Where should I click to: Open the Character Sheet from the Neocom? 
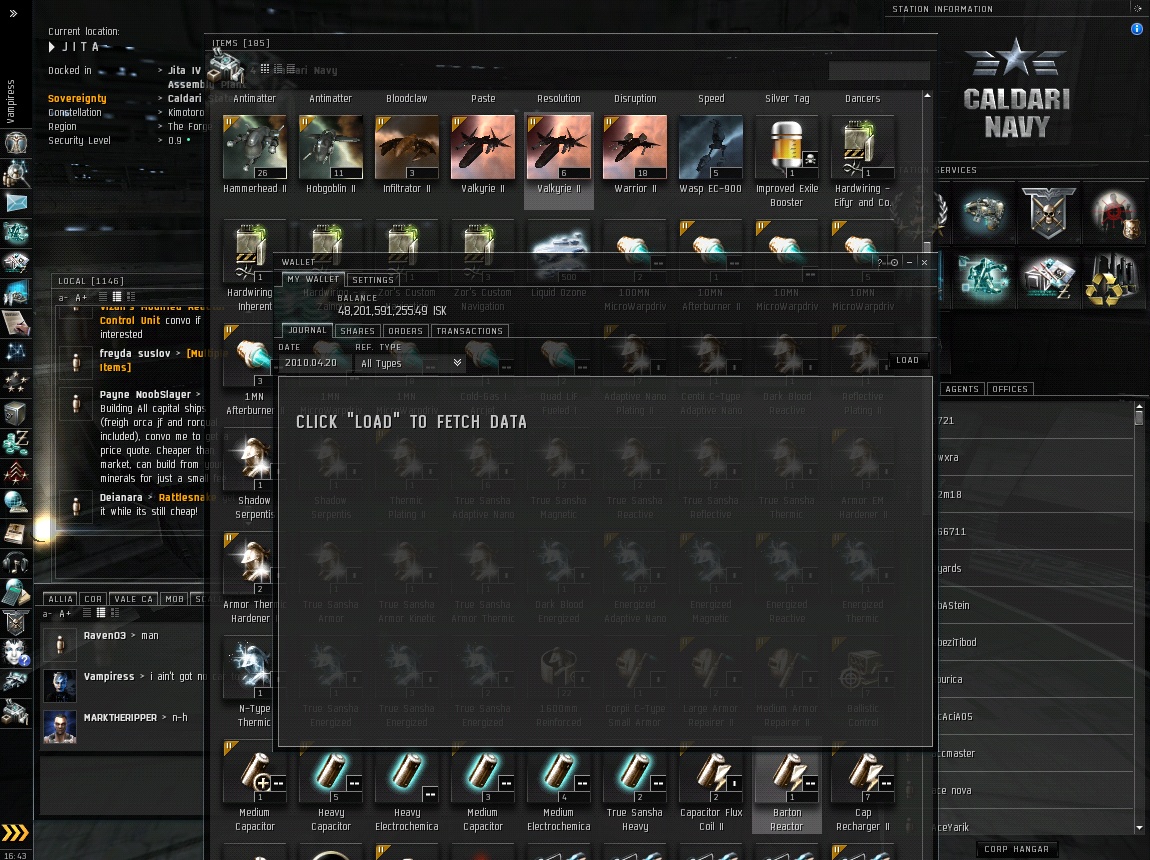[15, 142]
